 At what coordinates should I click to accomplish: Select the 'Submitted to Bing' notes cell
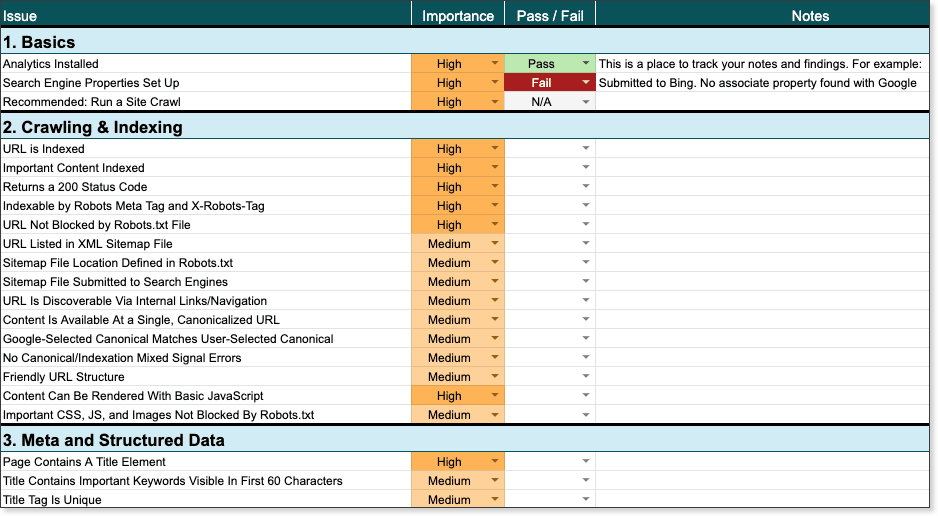point(757,83)
